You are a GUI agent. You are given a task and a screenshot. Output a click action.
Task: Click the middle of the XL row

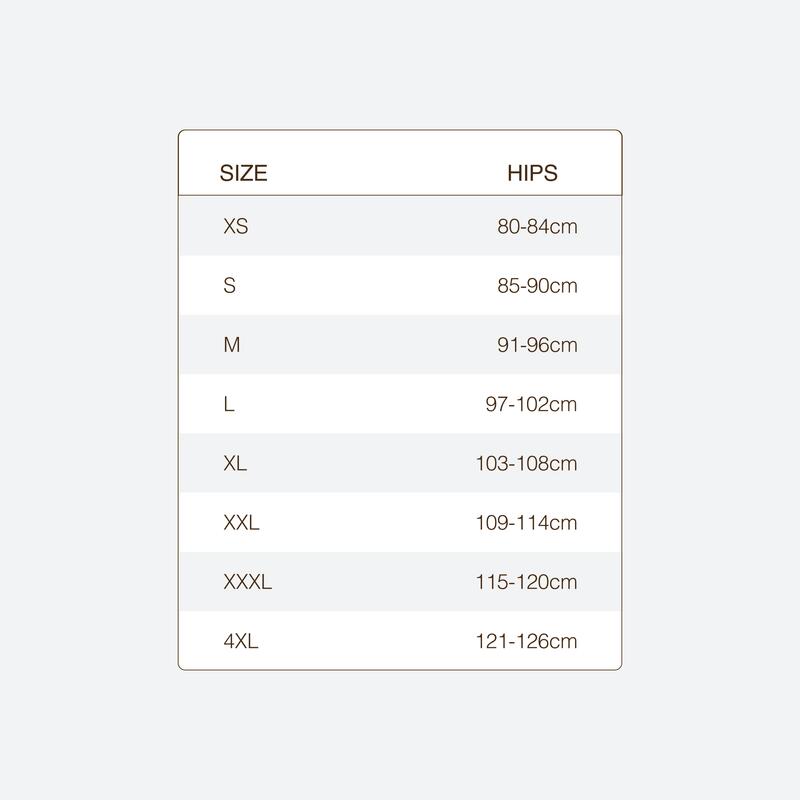point(400,463)
